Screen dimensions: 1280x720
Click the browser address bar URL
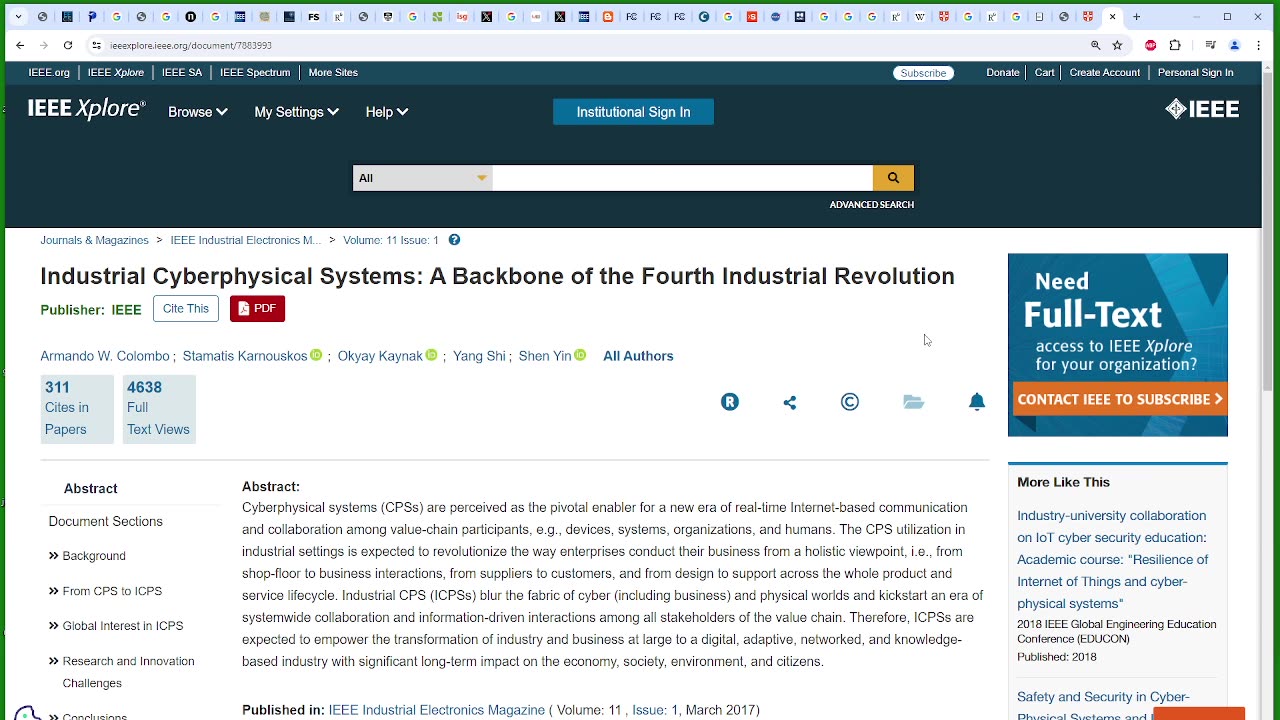click(x=191, y=45)
